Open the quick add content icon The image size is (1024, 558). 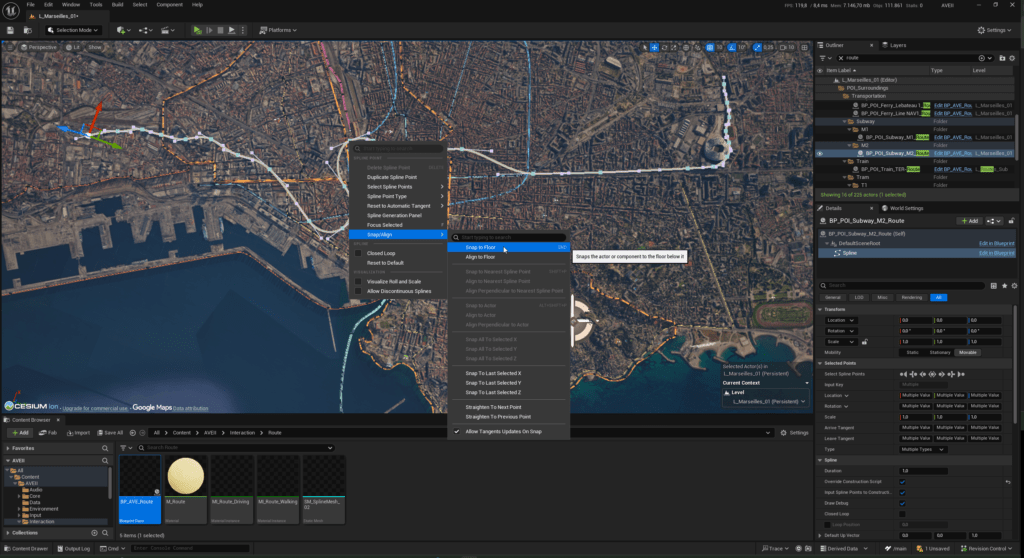point(122,30)
